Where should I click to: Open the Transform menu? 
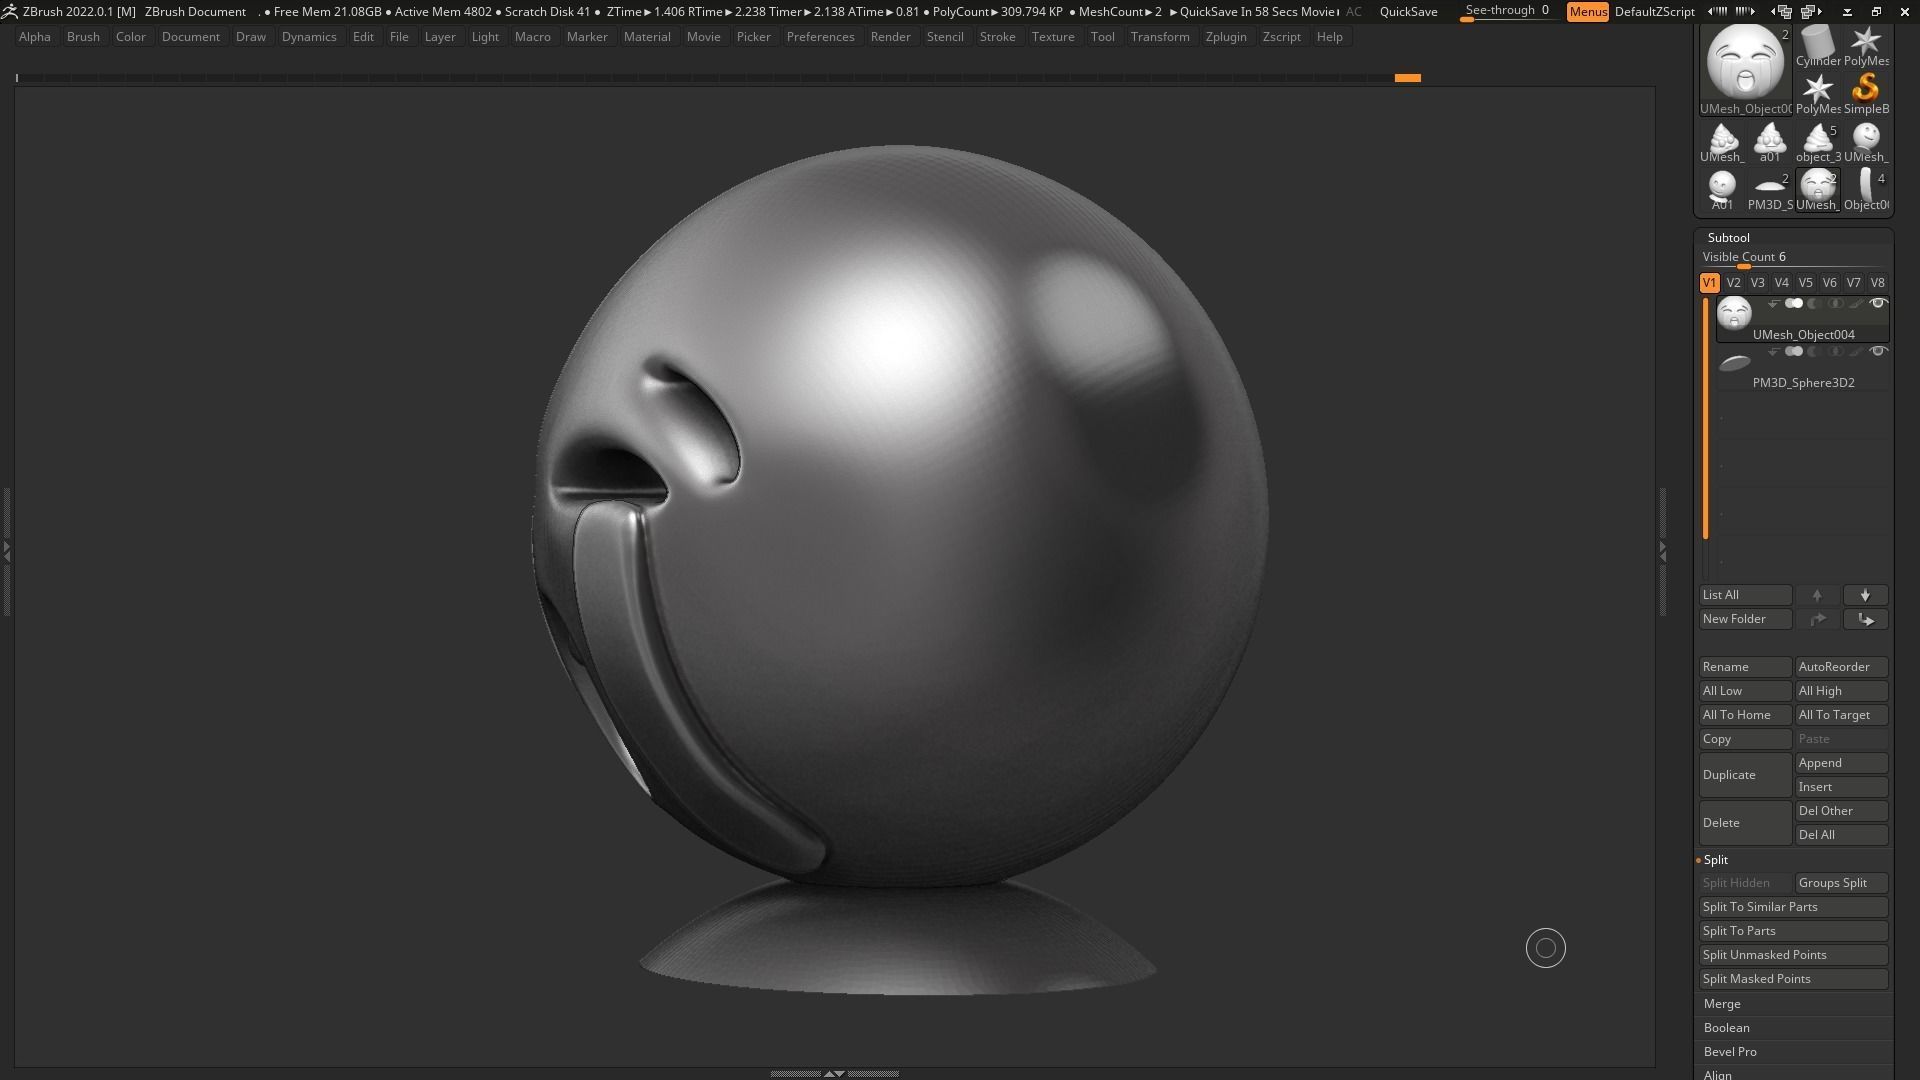point(1160,37)
